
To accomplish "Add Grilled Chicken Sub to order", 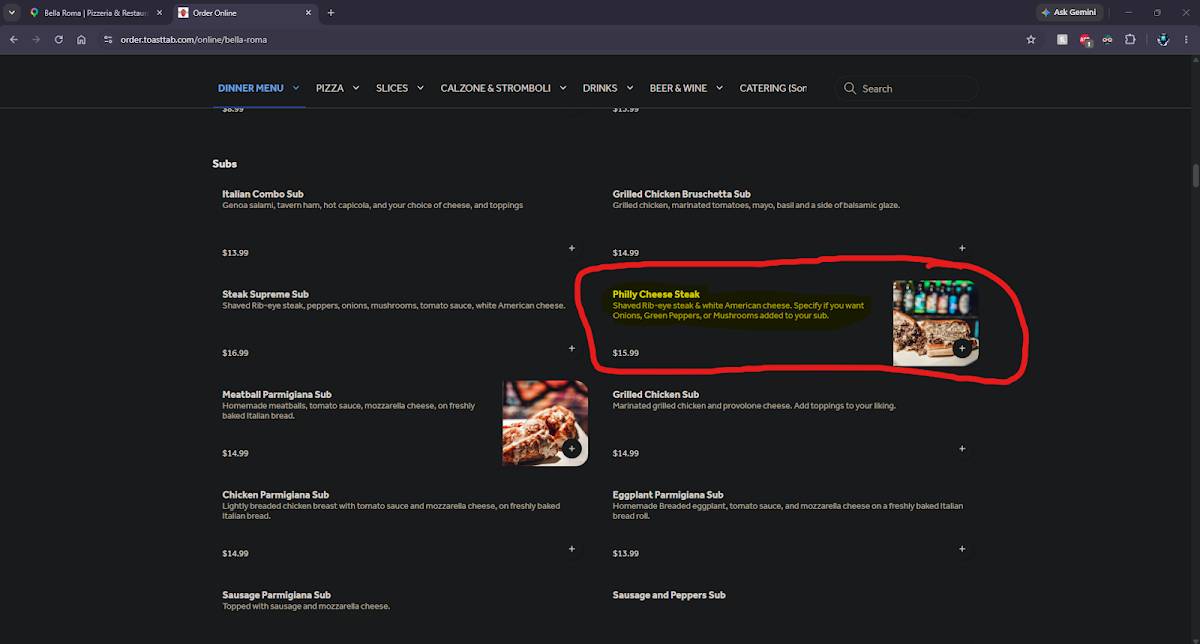I will pyautogui.click(x=962, y=448).
